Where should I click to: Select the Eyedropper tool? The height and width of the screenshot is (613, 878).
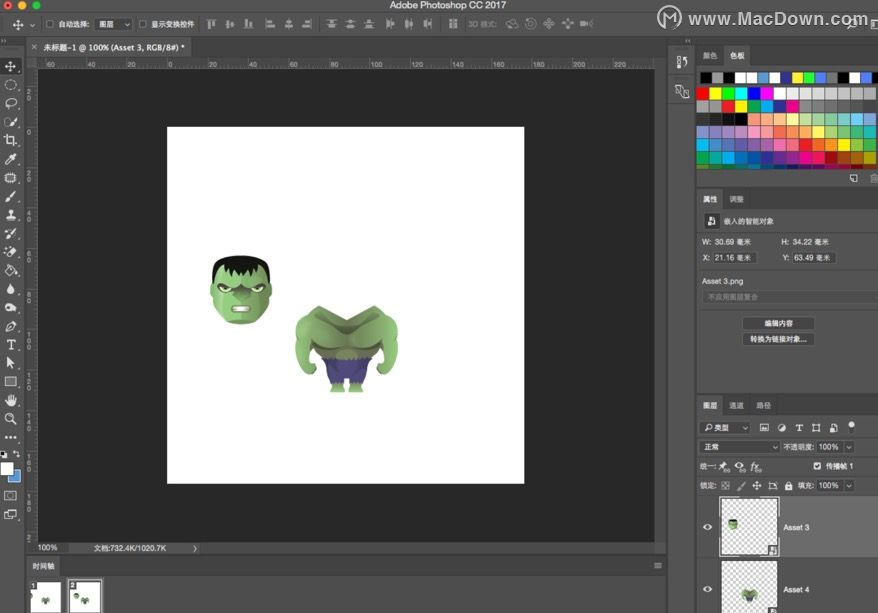pos(11,160)
